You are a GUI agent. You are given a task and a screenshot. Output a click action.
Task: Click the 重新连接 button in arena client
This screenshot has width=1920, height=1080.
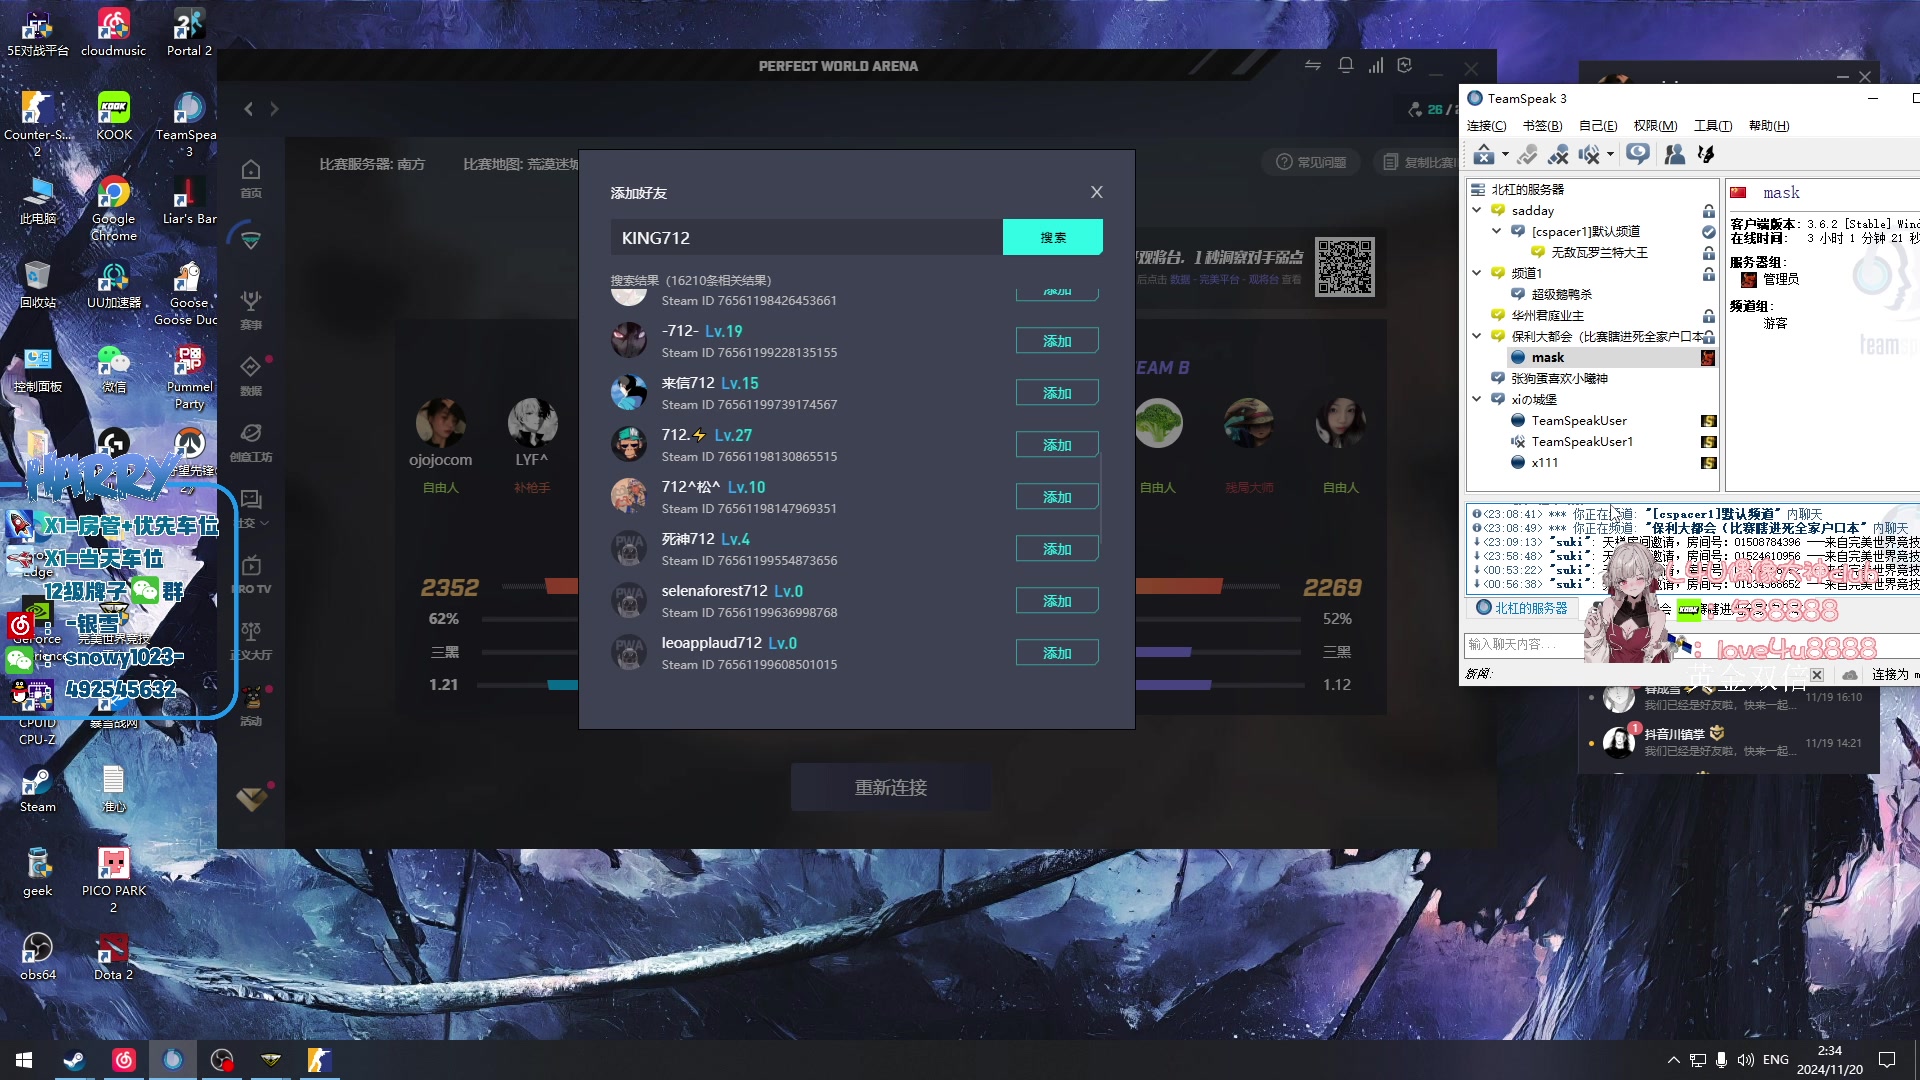click(x=889, y=787)
